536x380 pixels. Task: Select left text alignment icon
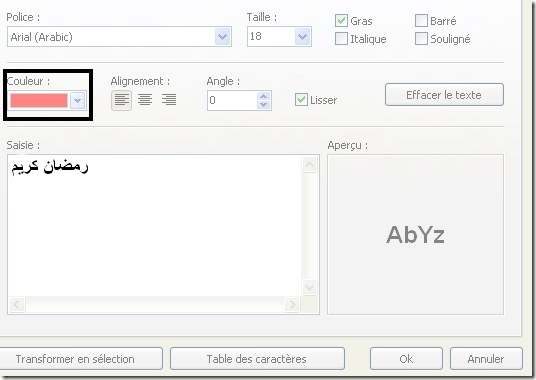click(x=121, y=100)
